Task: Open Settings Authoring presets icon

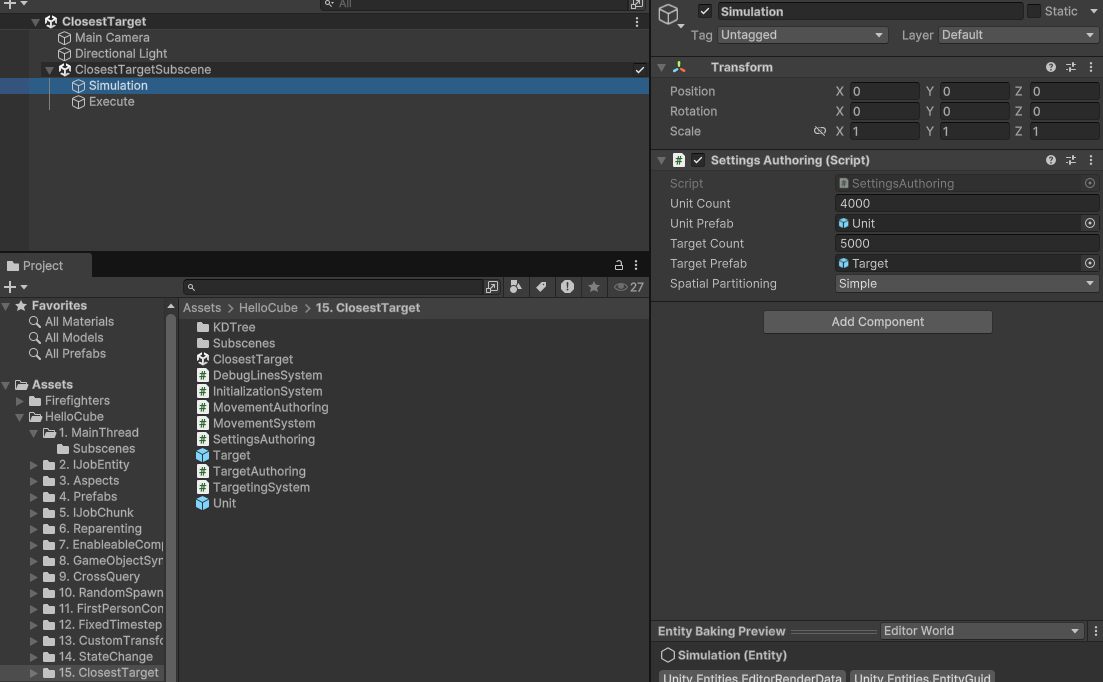Action: tap(1071, 160)
